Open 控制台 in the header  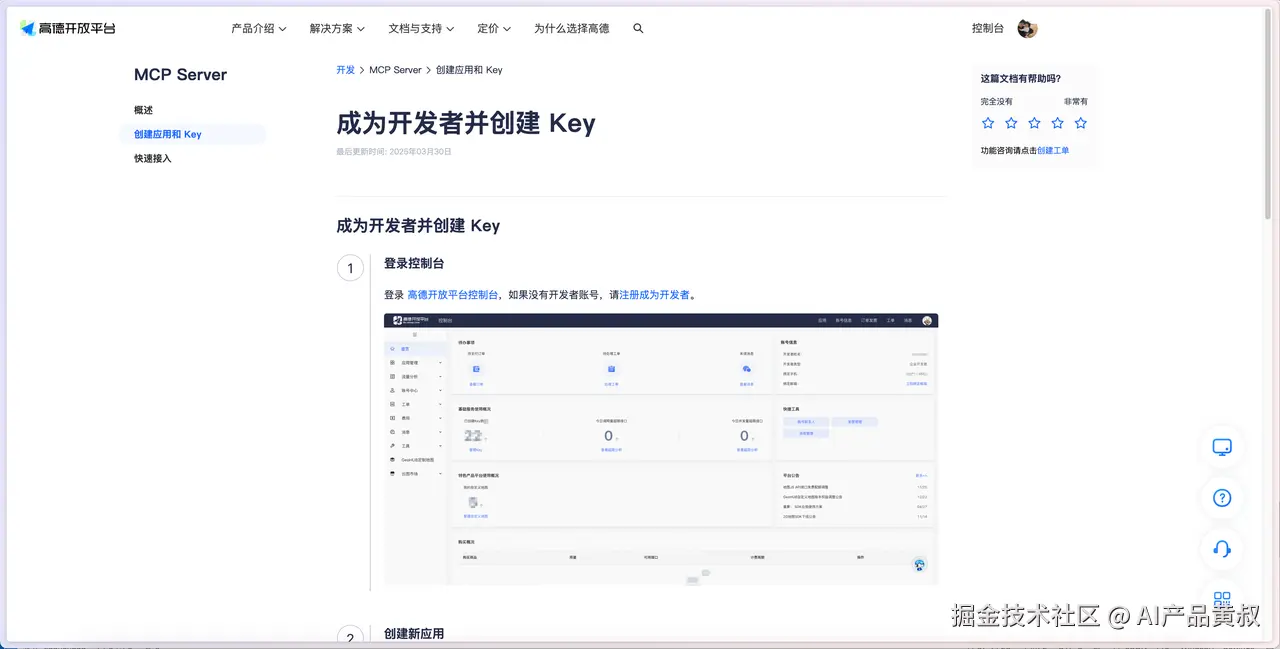tap(987, 29)
